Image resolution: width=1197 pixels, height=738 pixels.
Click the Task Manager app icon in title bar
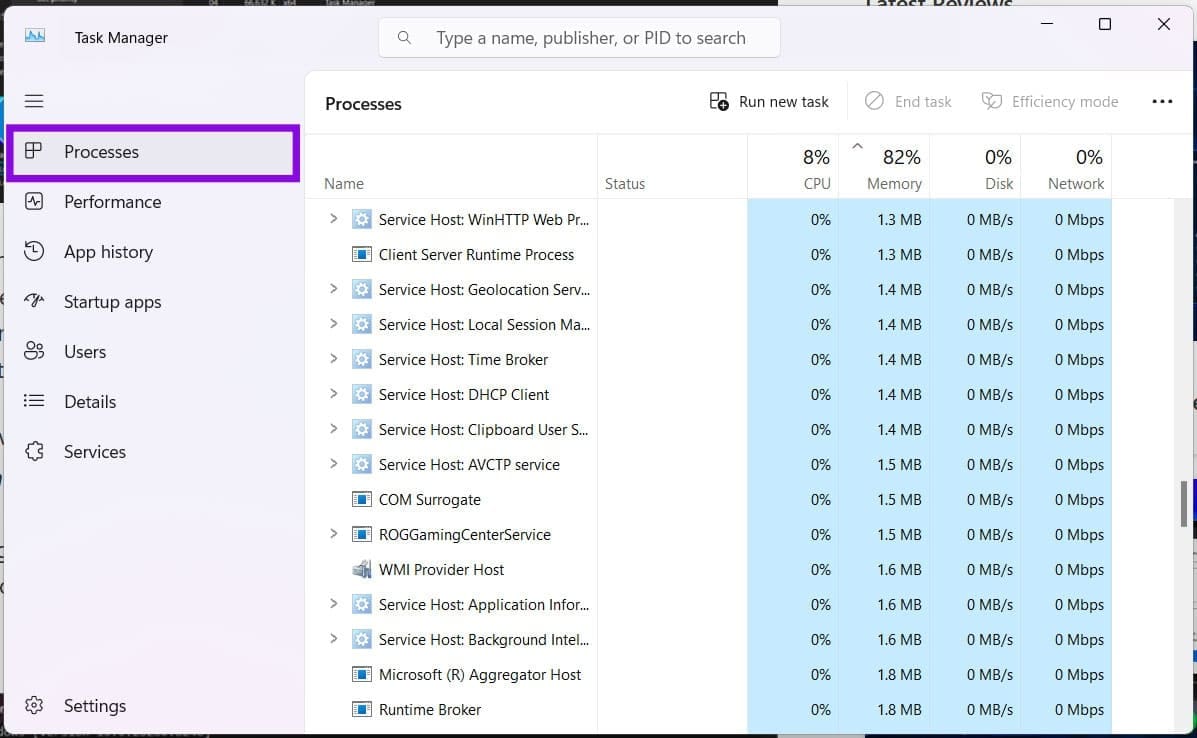pyautogui.click(x=35, y=36)
